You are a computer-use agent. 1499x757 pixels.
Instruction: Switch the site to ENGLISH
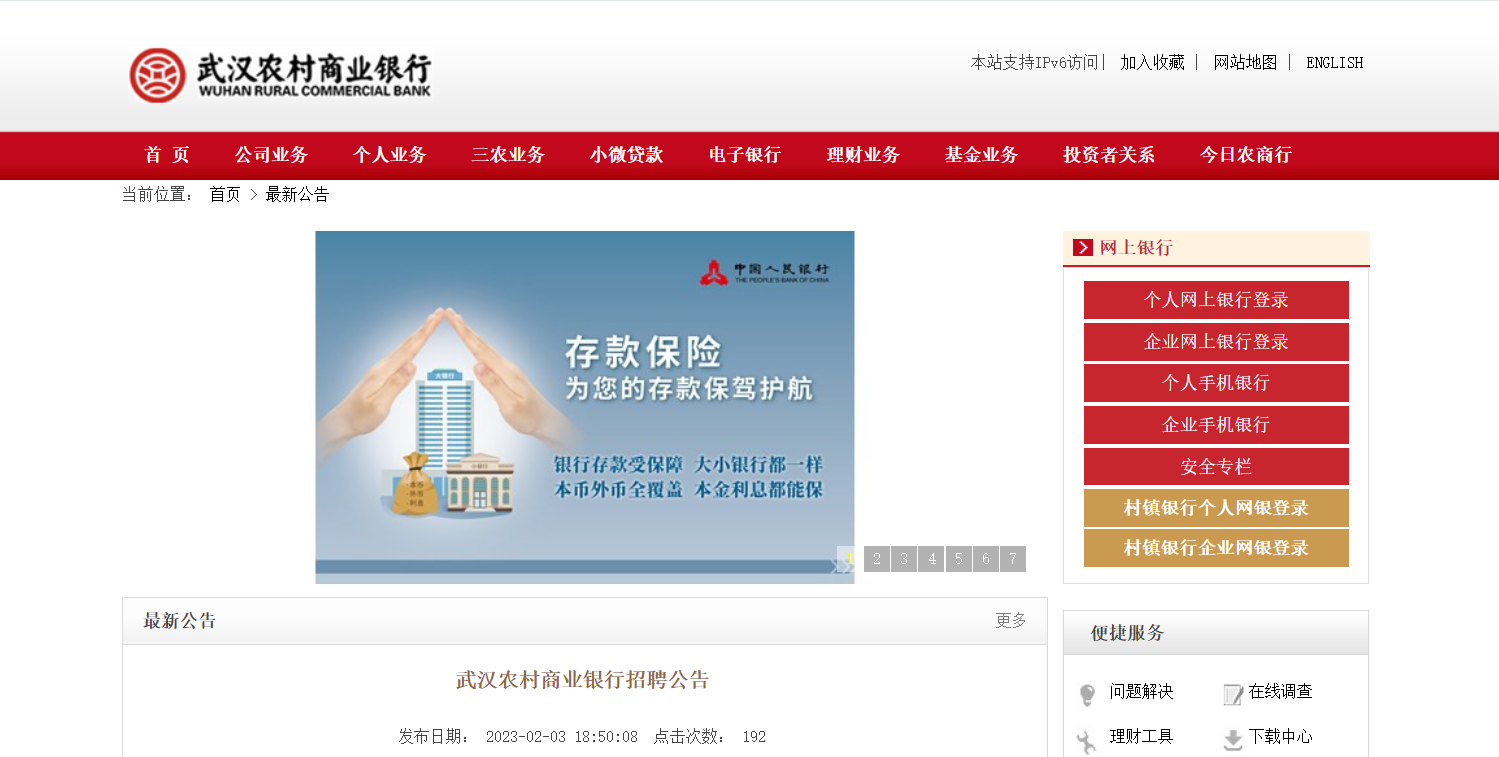1335,62
